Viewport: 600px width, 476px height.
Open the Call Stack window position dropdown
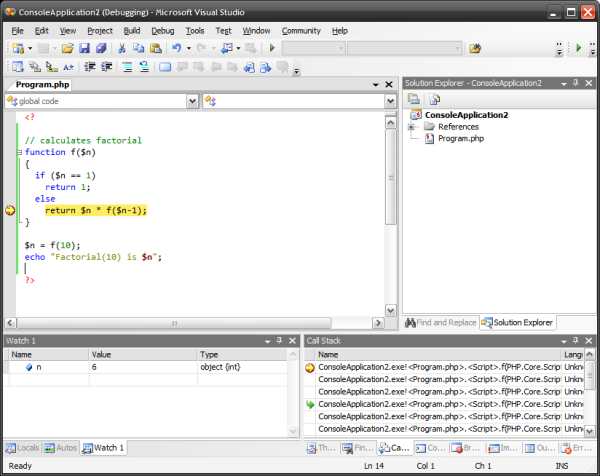(x=564, y=341)
